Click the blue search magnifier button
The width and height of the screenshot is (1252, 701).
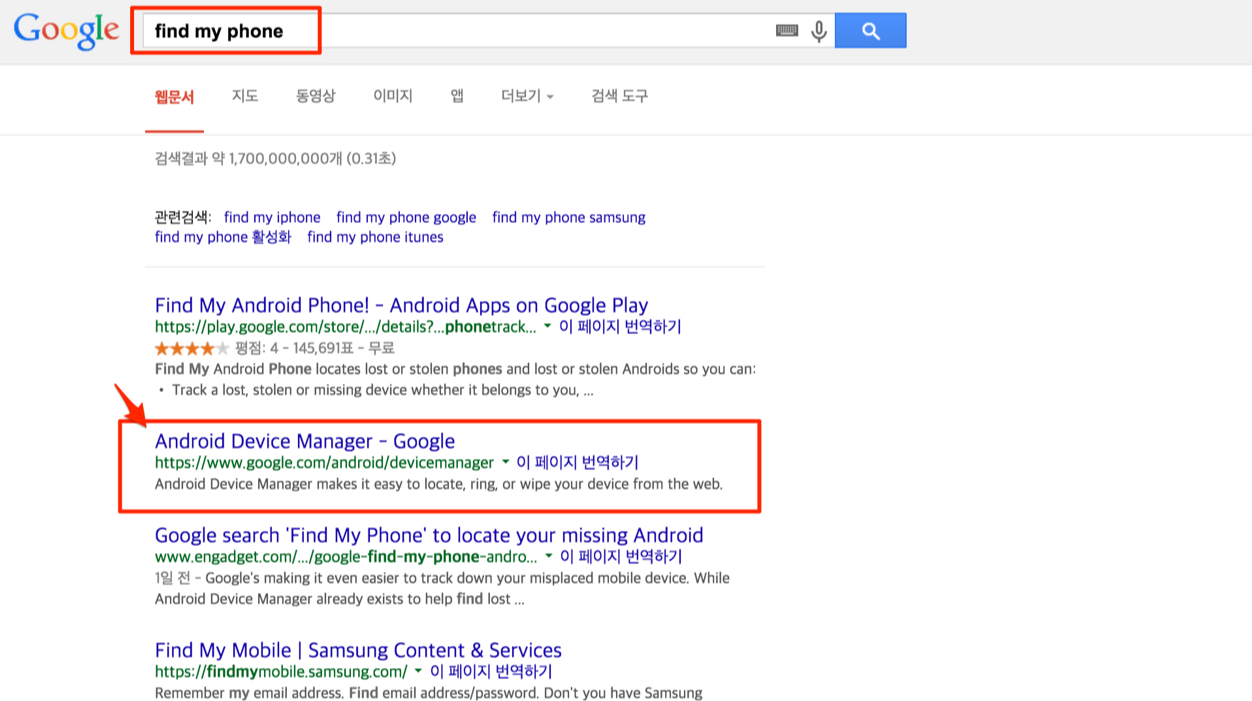[870, 31]
